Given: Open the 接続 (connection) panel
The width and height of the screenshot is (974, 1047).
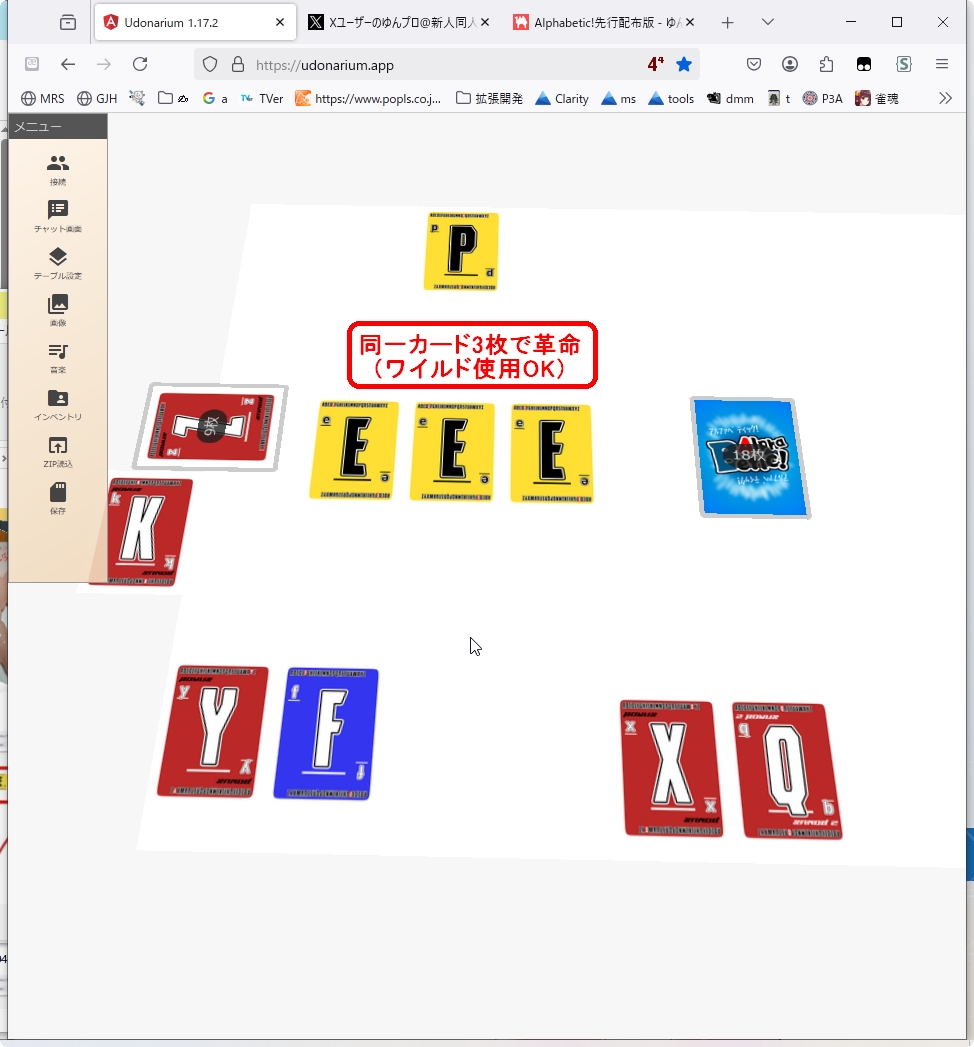Looking at the screenshot, I should [58, 170].
